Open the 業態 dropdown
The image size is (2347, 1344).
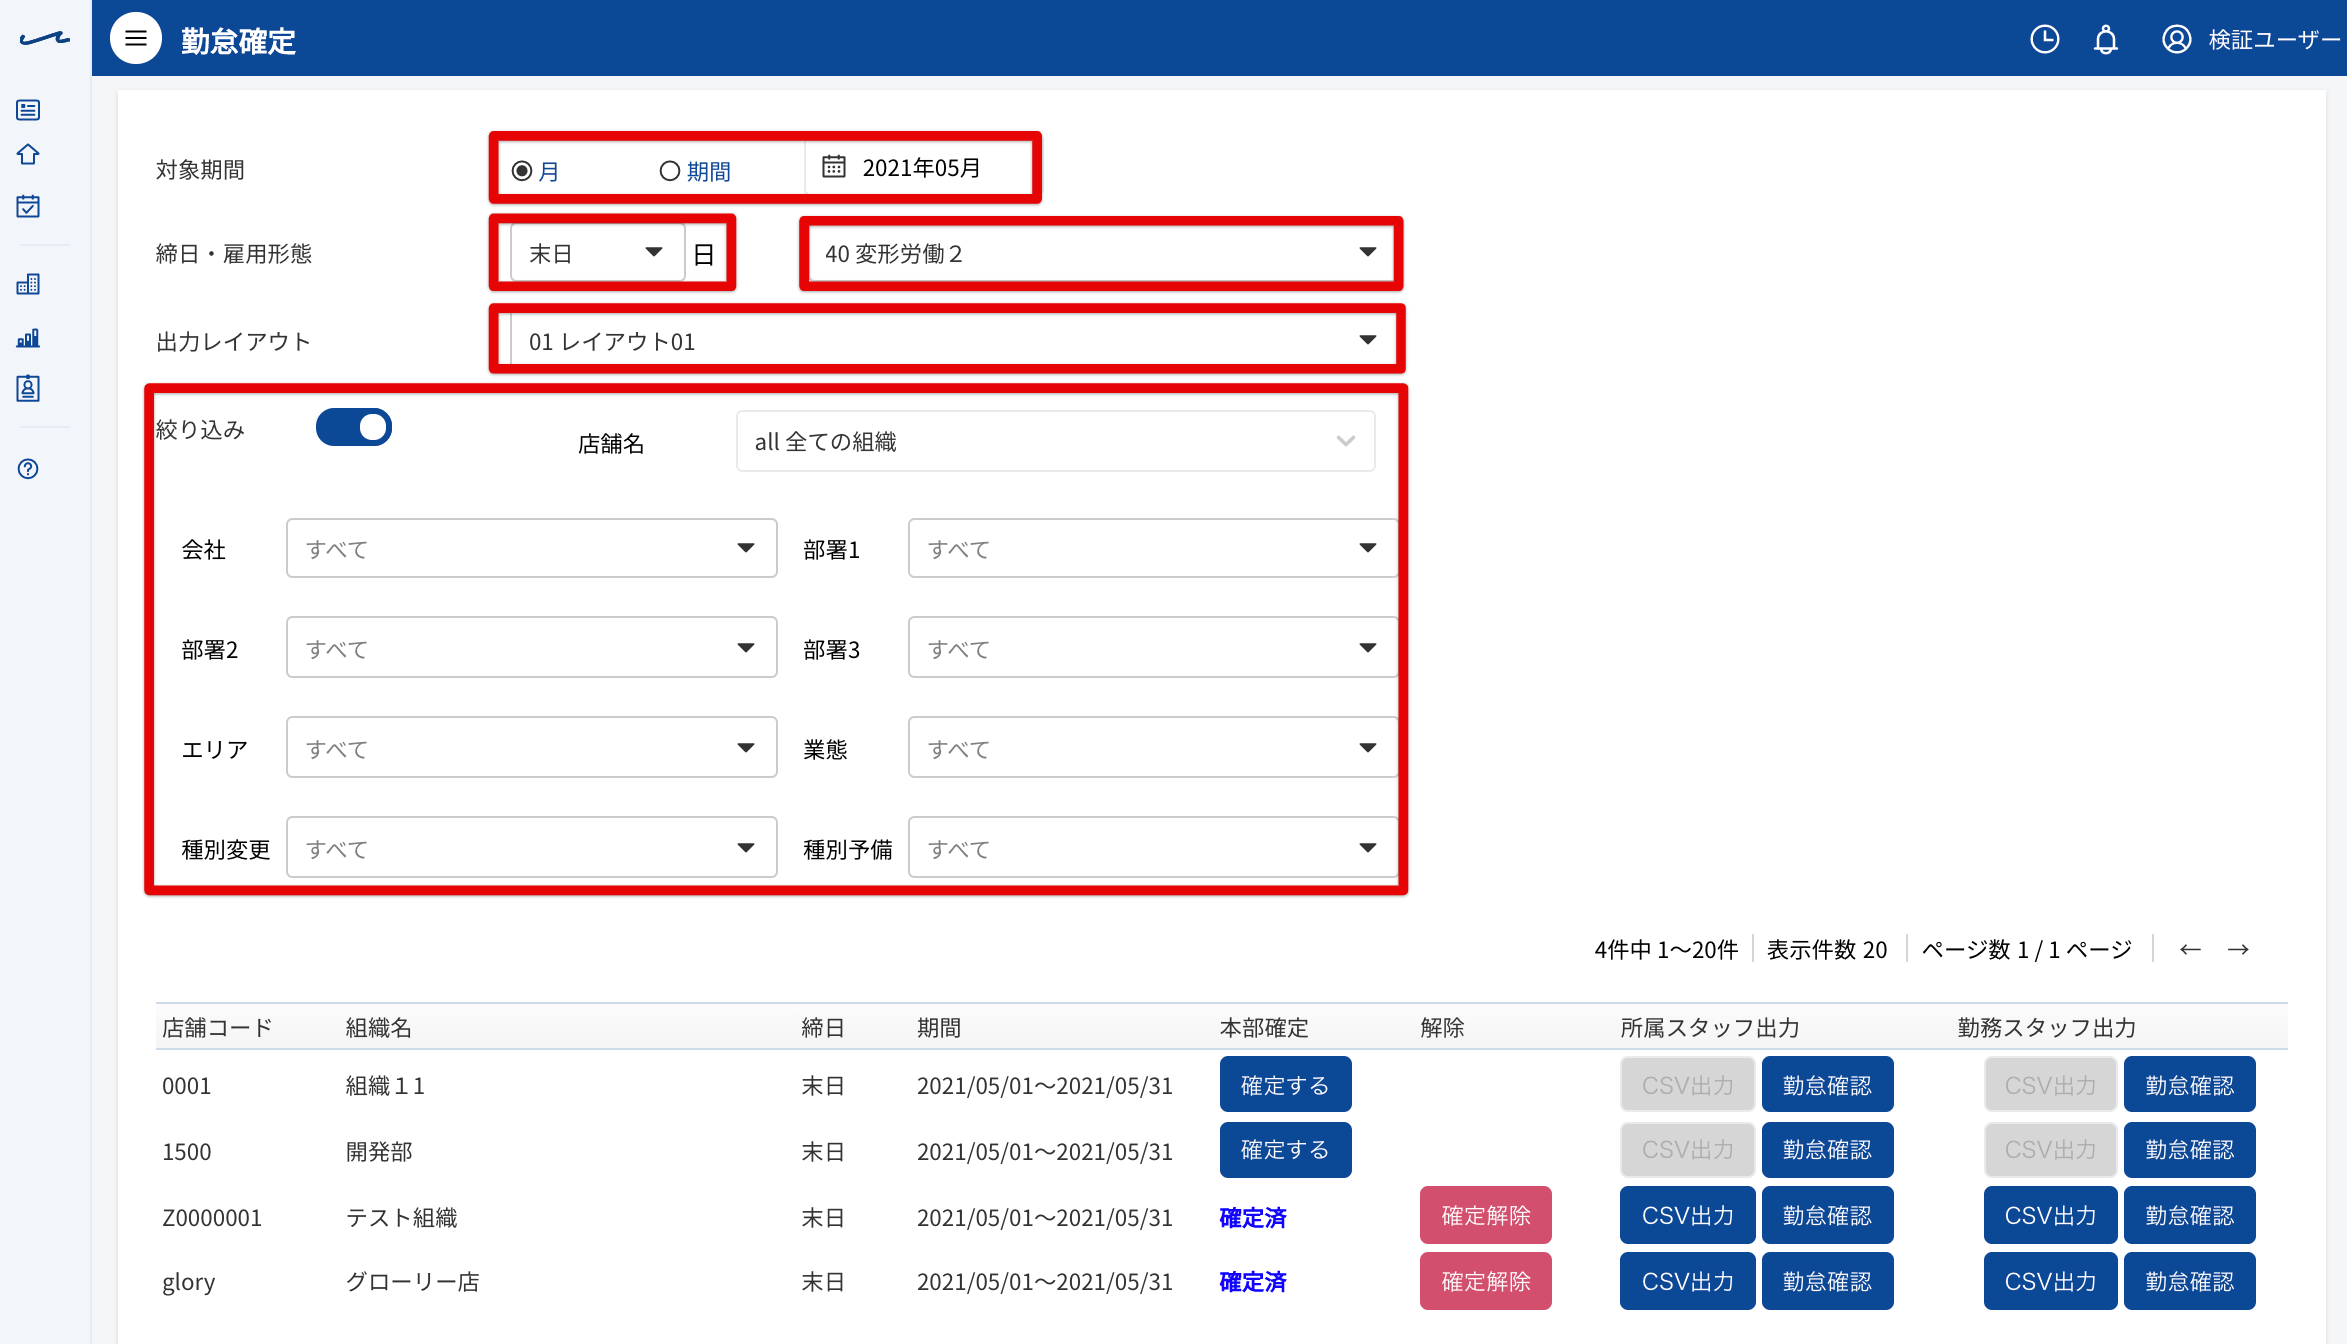[x=1153, y=748]
